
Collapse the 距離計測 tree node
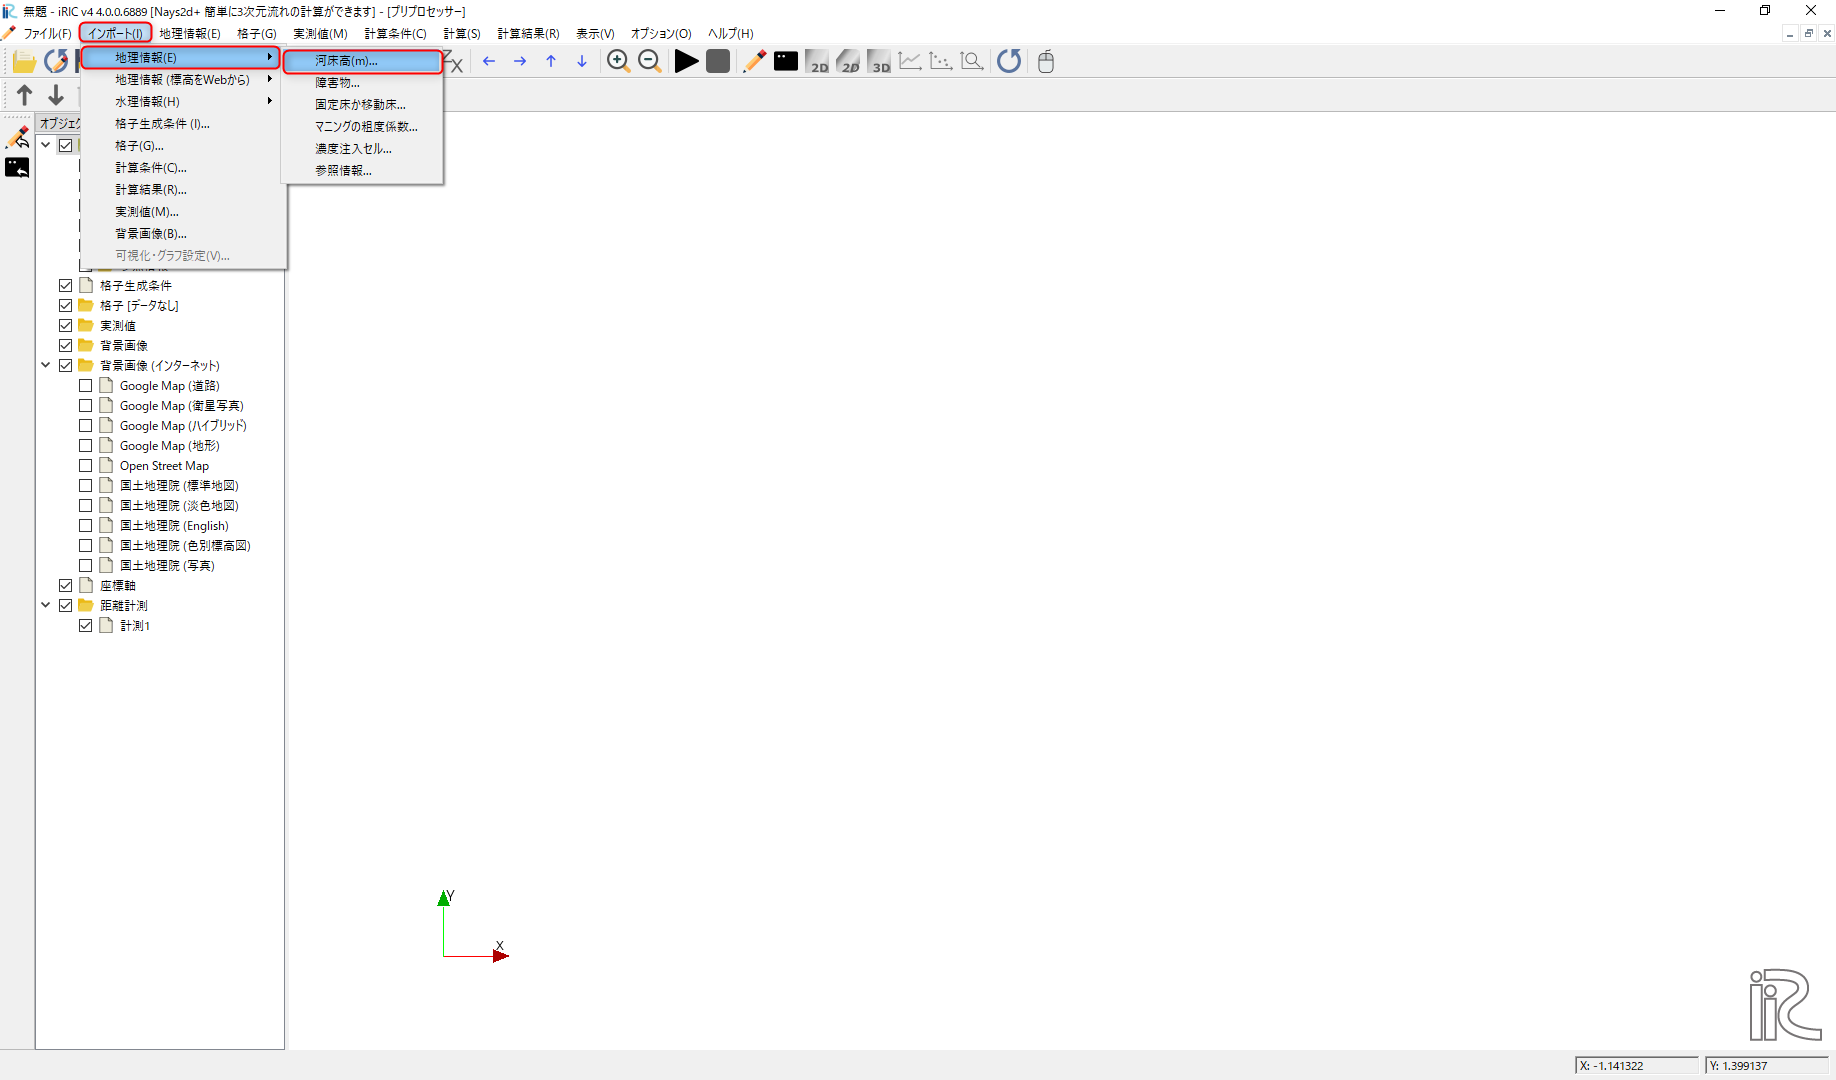(x=46, y=606)
